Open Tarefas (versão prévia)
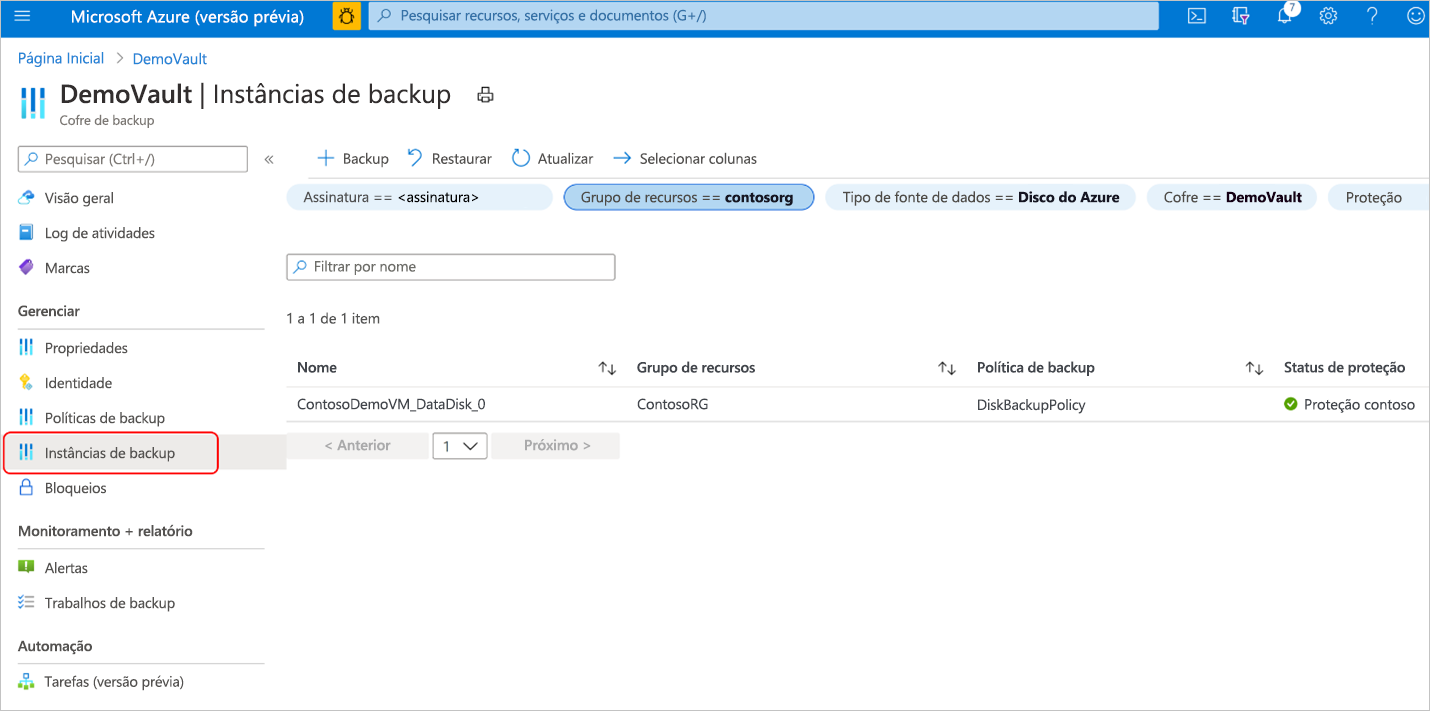 114,682
